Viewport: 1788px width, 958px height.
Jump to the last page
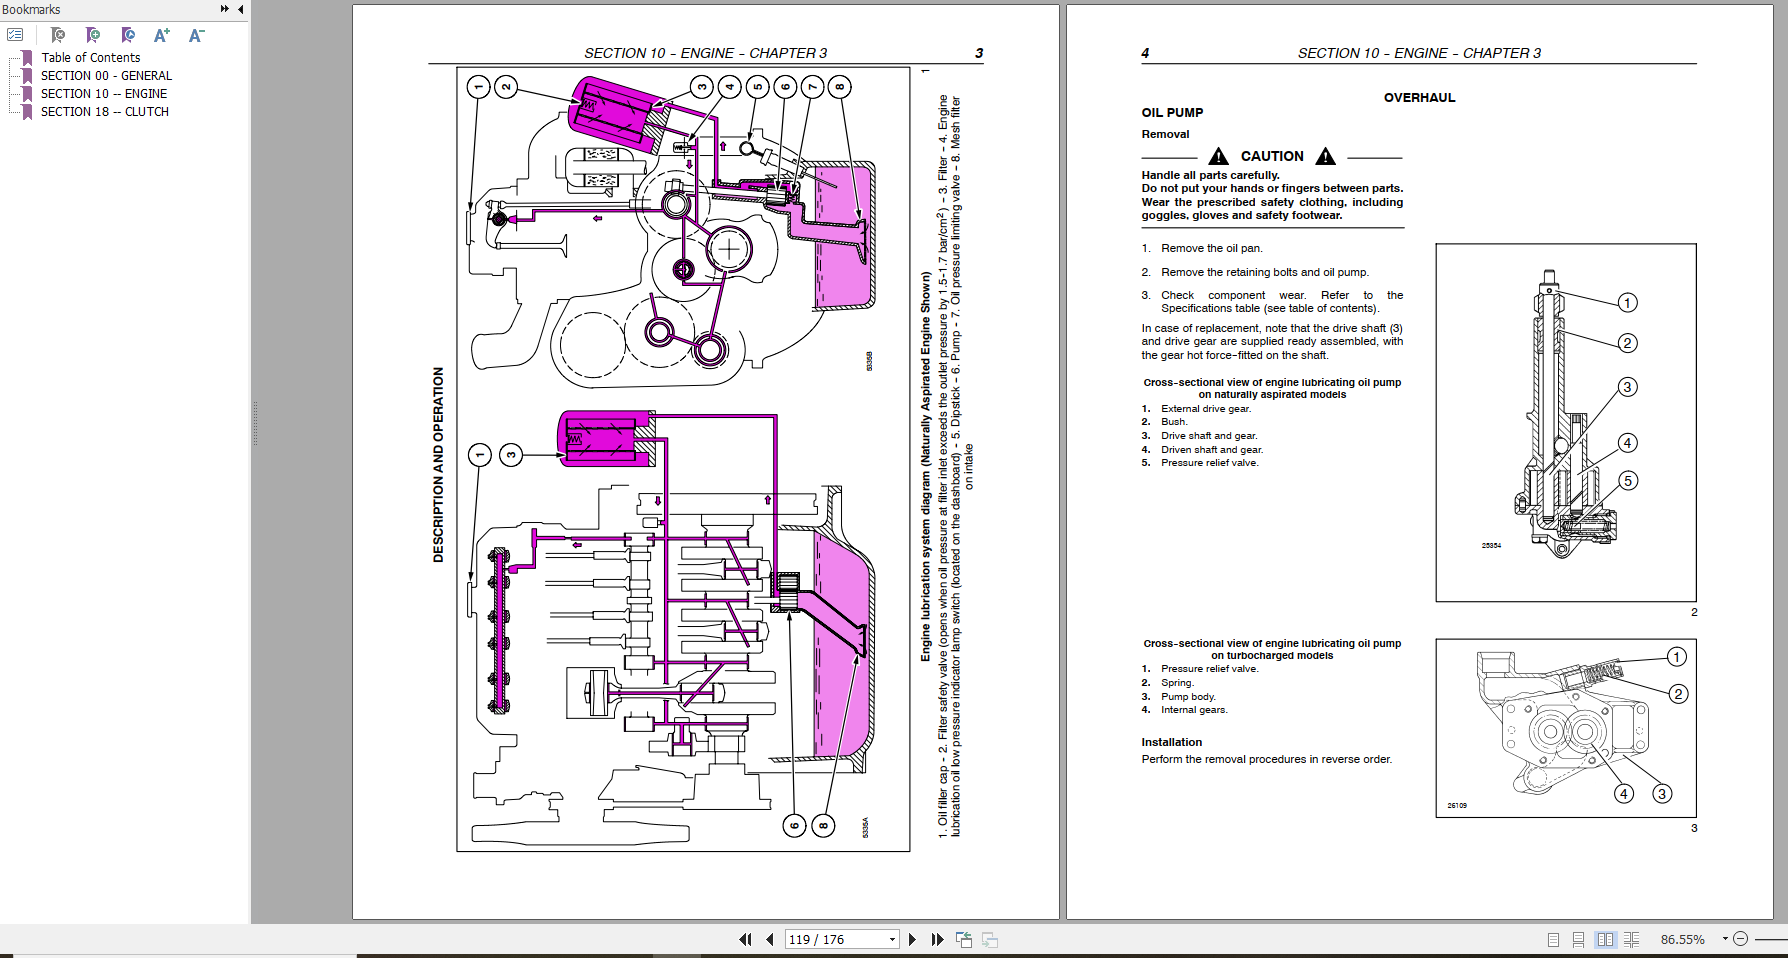pyautogui.click(x=936, y=940)
